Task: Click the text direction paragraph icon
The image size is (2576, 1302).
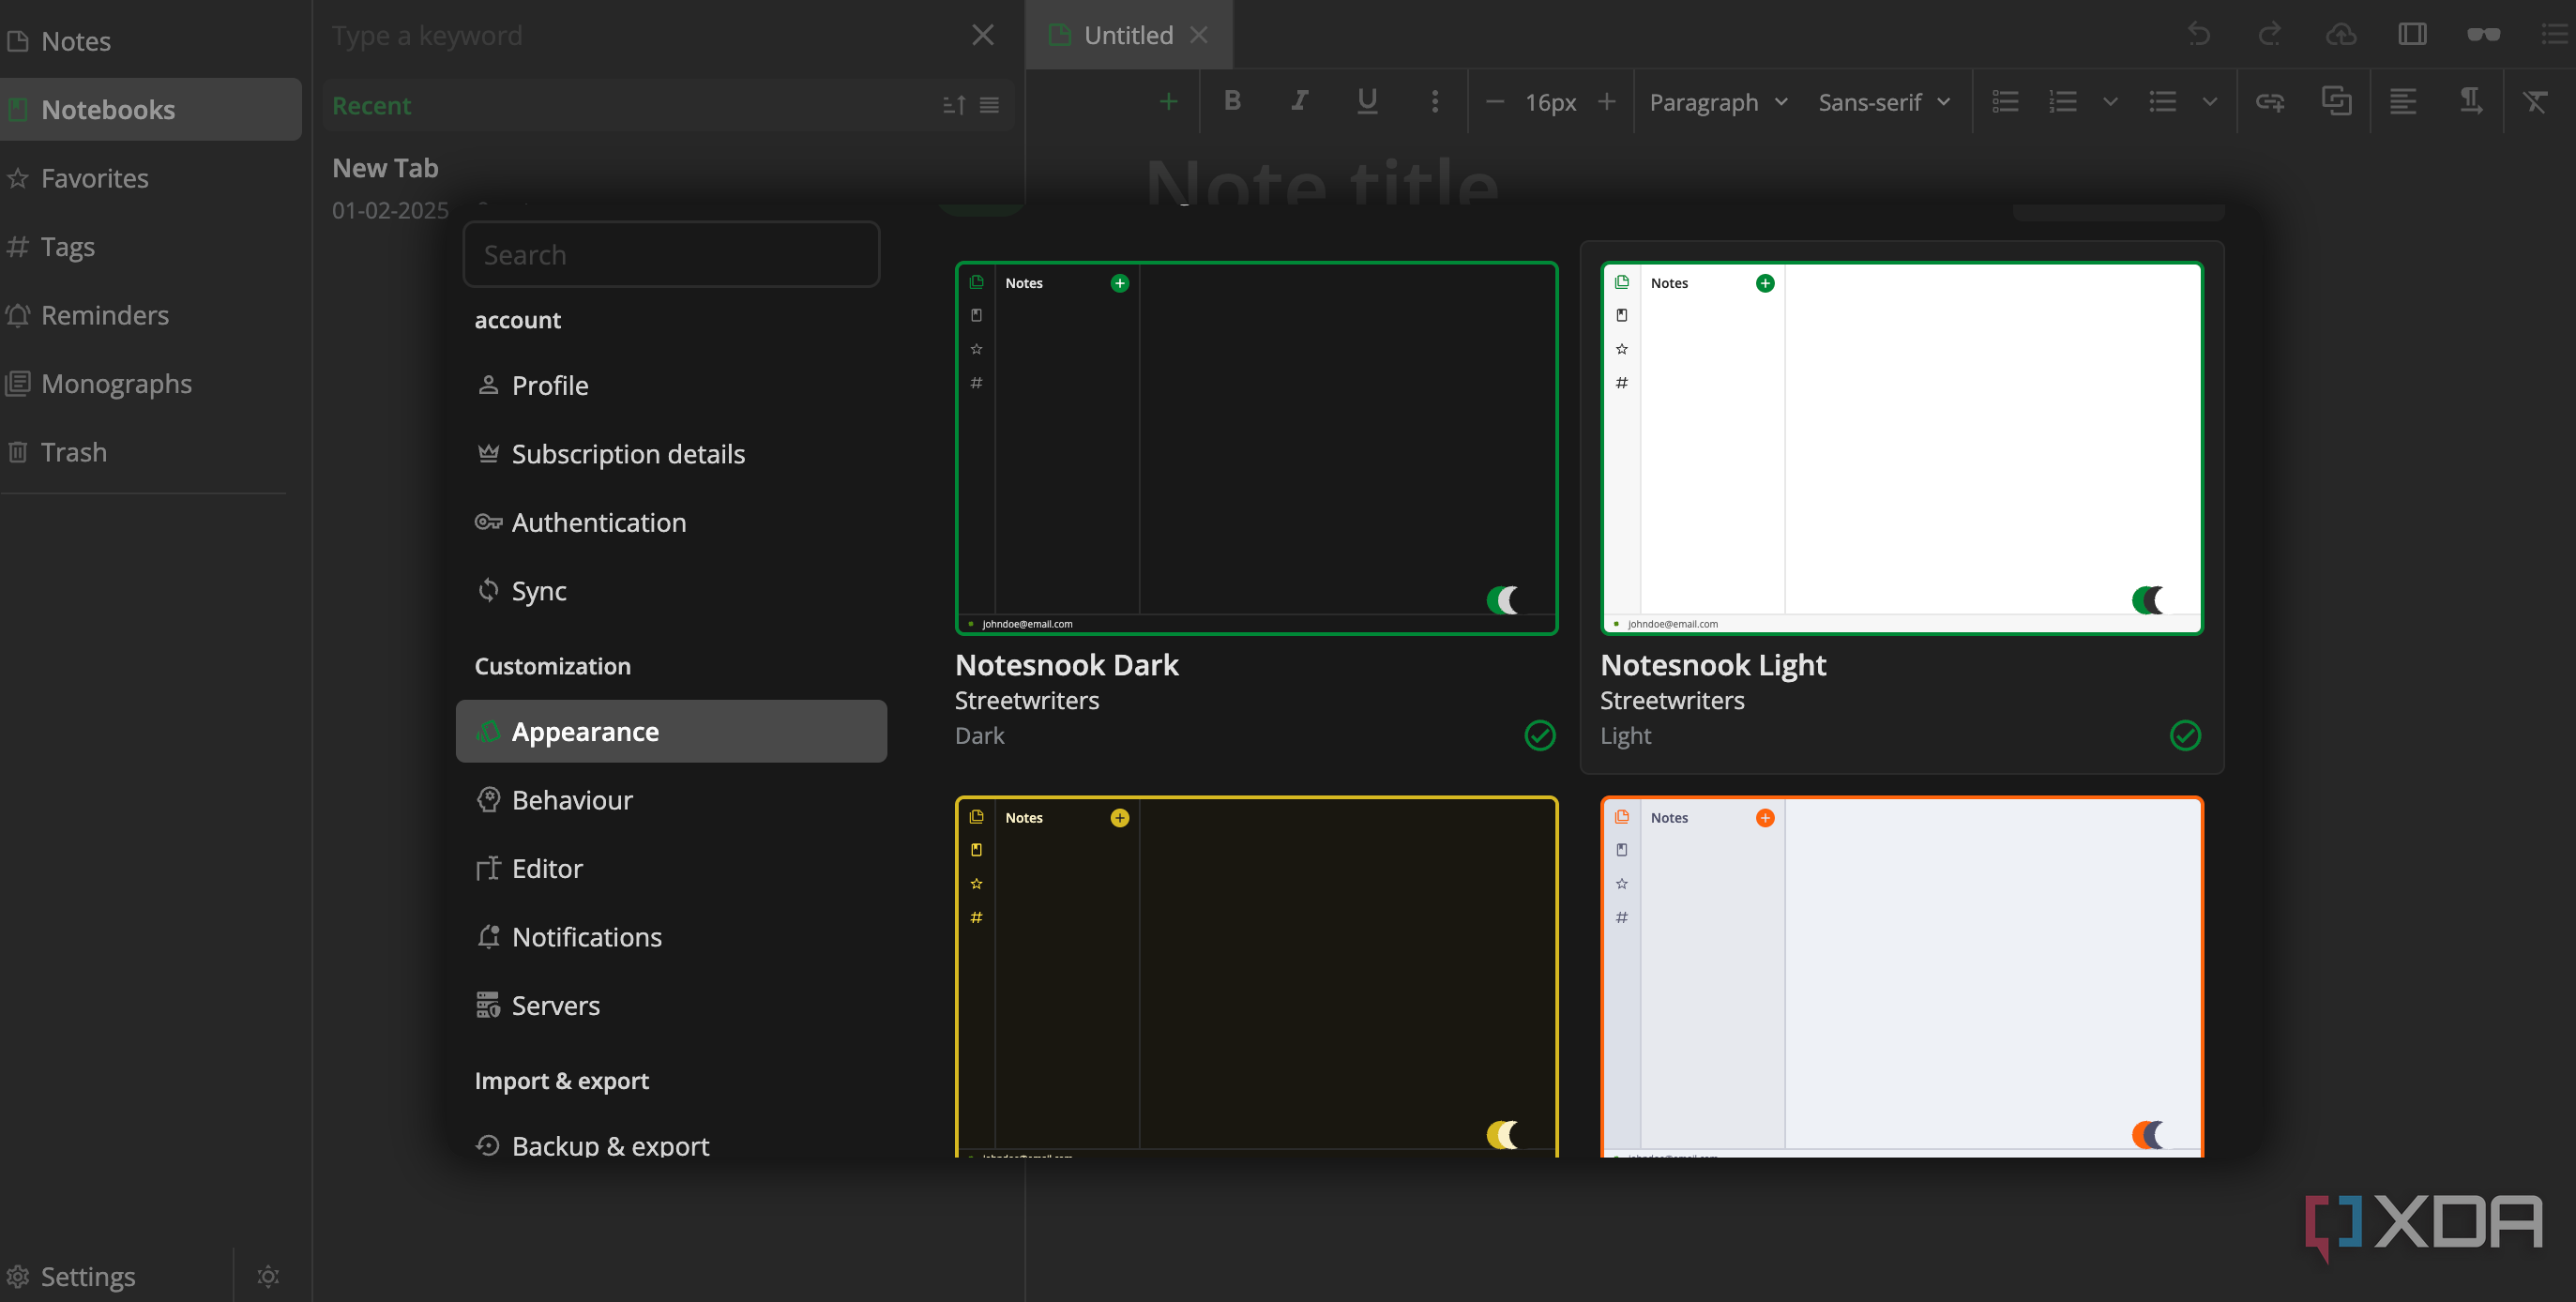Action: click(x=2470, y=101)
